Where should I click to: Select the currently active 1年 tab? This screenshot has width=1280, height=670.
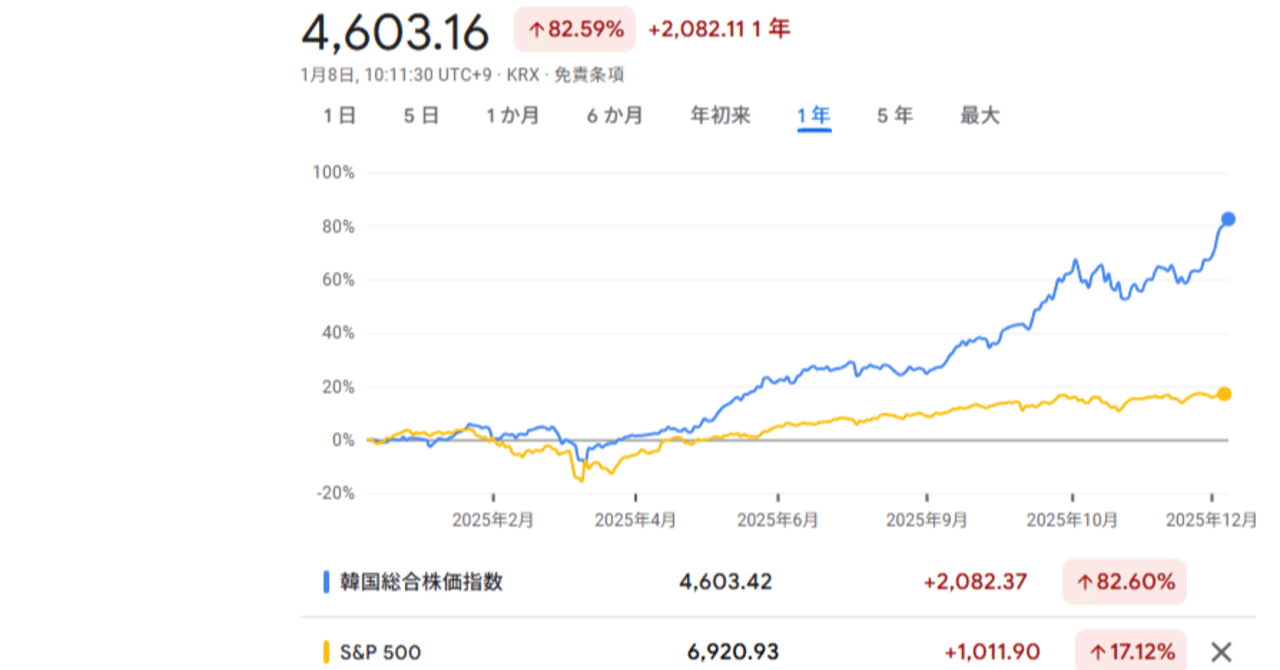tap(813, 115)
